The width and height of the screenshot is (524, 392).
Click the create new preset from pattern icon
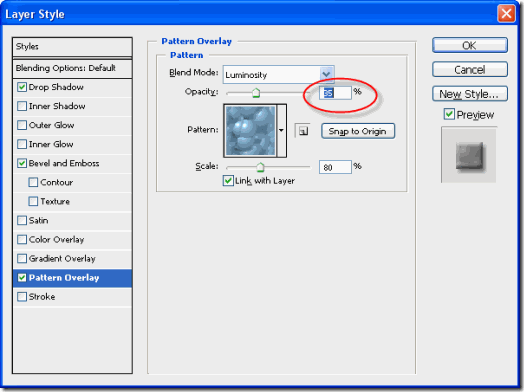click(303, 131)
